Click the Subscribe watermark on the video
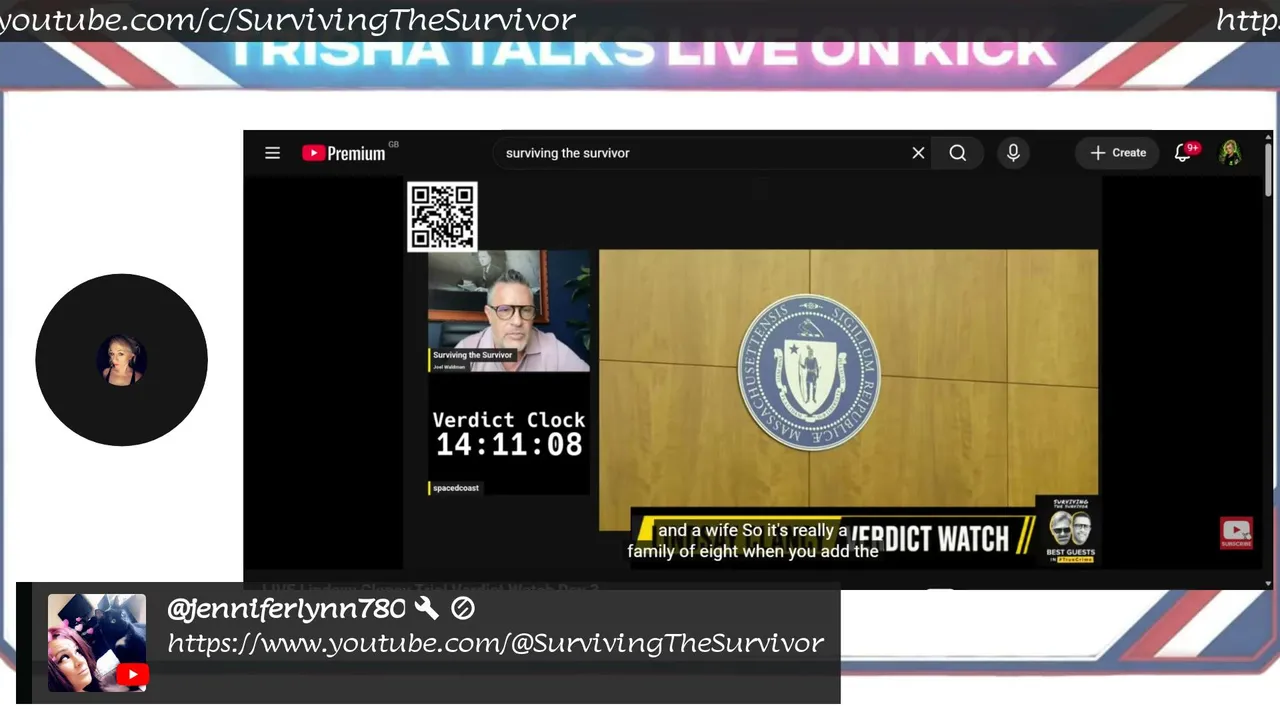This screenshot has width=1280, height=720. coord(1236,533)
